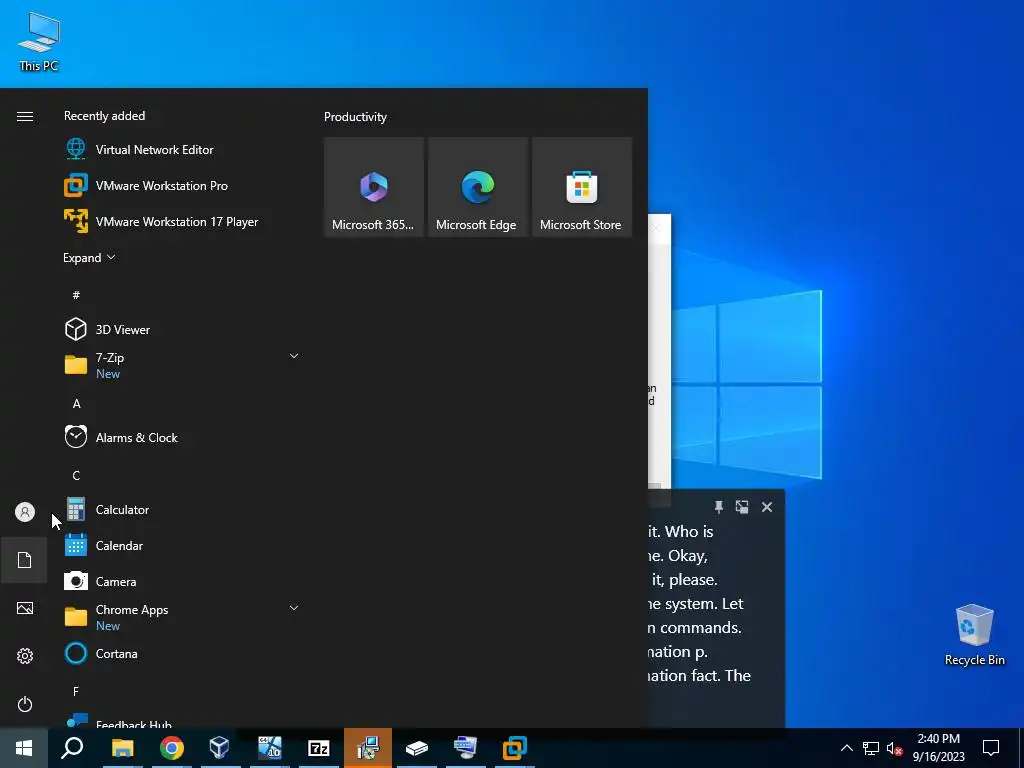Open Alarms & Clock app
This screenshot has width=1024, height=768.
point(182,438)
